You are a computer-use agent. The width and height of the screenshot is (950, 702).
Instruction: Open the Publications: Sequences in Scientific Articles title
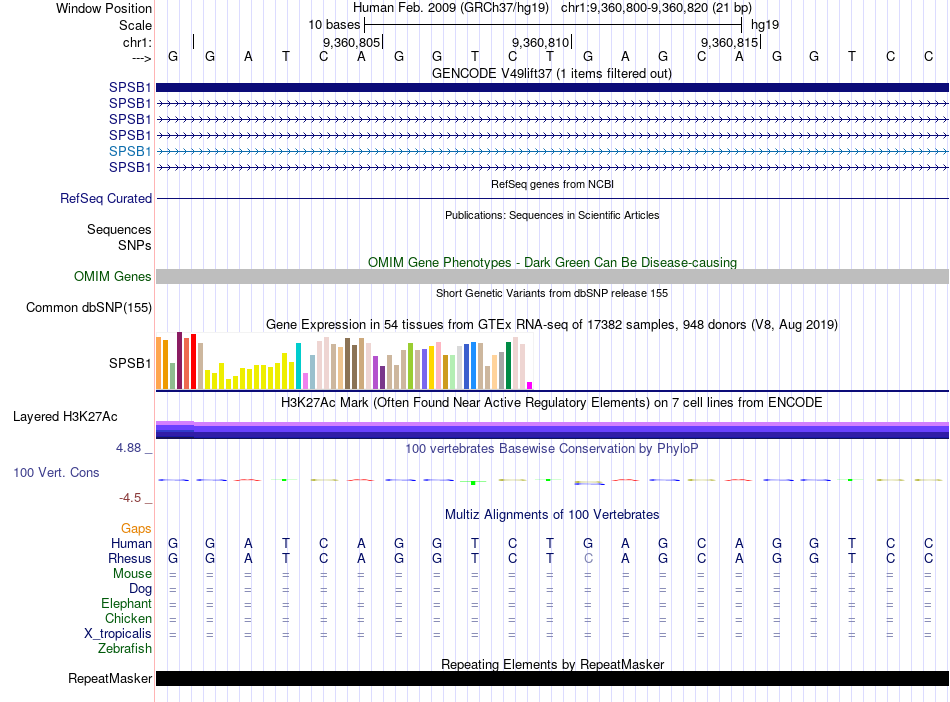552,215
